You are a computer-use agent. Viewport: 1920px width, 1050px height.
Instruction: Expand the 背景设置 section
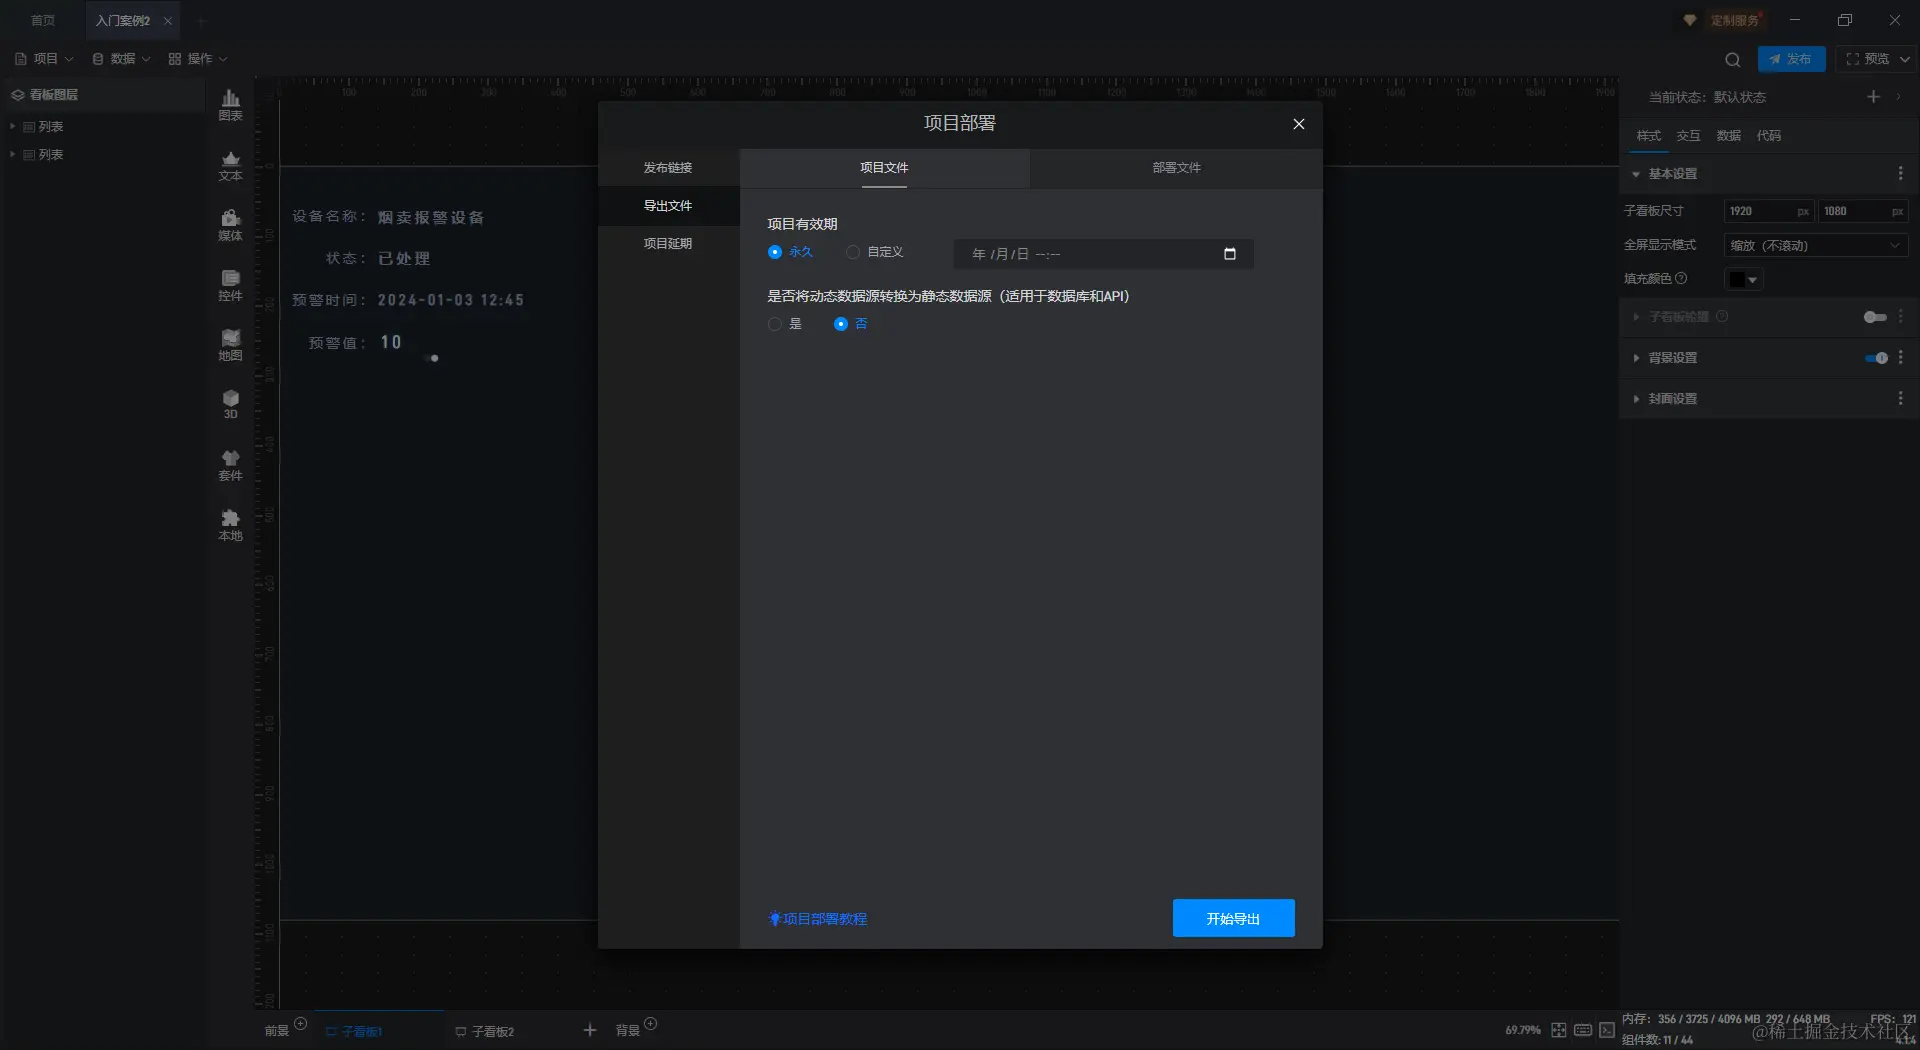1636,358
